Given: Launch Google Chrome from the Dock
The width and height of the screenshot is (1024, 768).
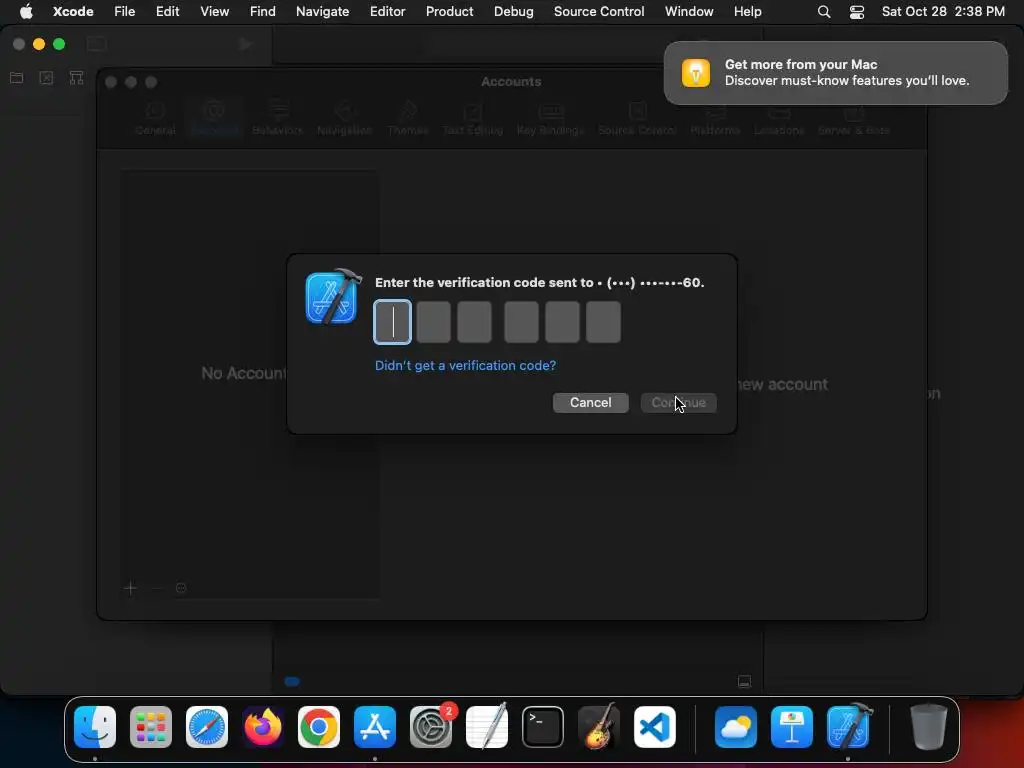Looking at the screenshot, I should [x=319, y=727].
